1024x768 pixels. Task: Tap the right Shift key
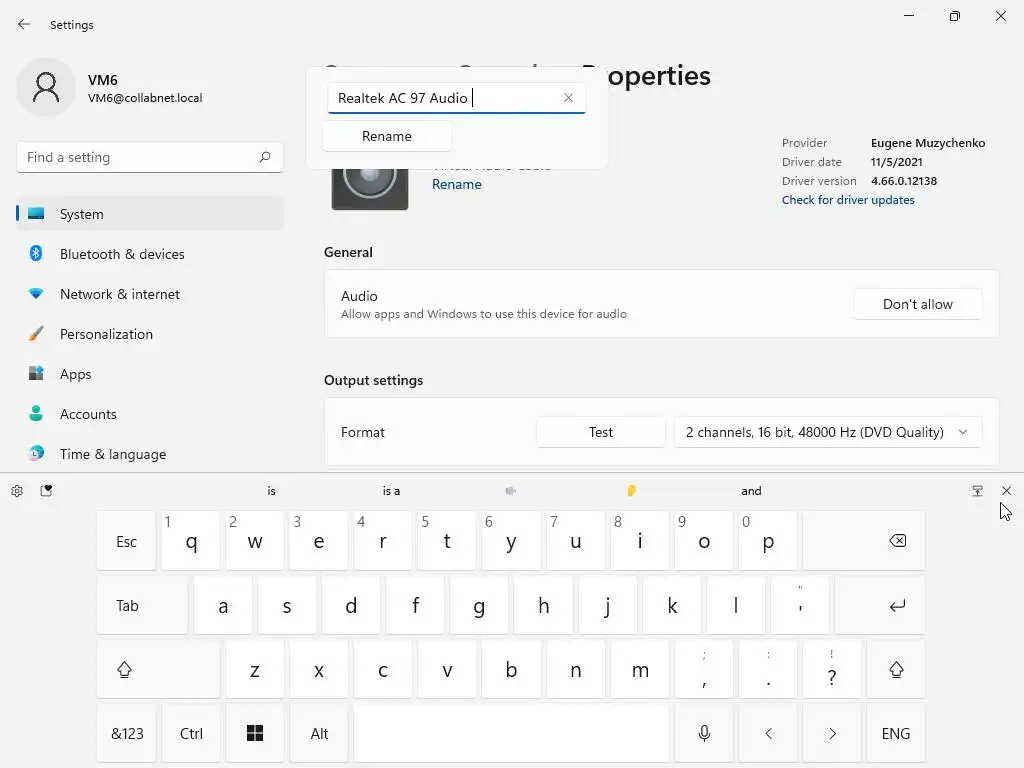pyautogui.click(x=896, y=669)
